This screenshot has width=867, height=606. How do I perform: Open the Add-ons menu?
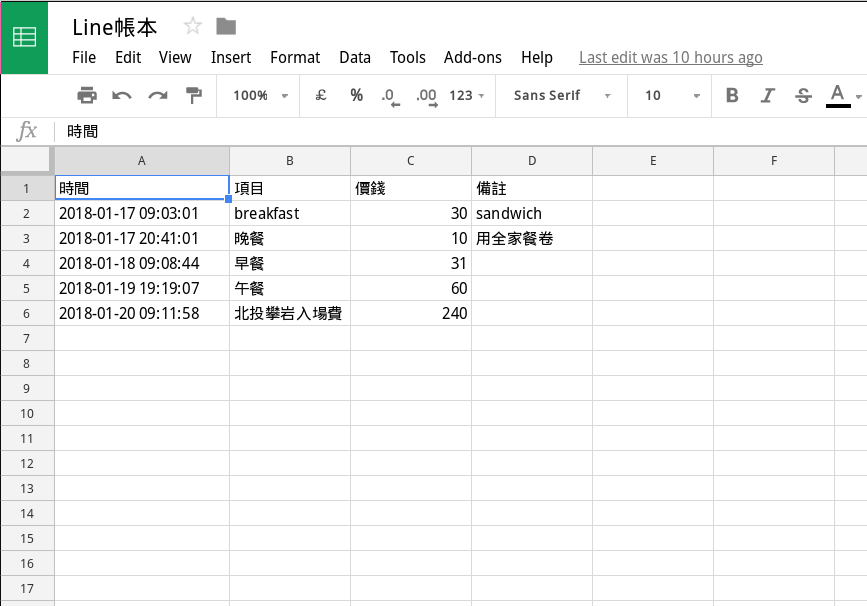click(472, 57)
